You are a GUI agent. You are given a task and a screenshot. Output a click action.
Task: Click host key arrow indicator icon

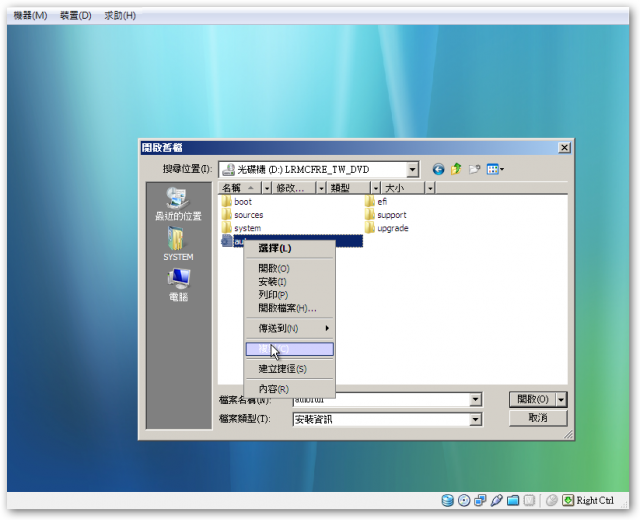(x=568, y=500)
